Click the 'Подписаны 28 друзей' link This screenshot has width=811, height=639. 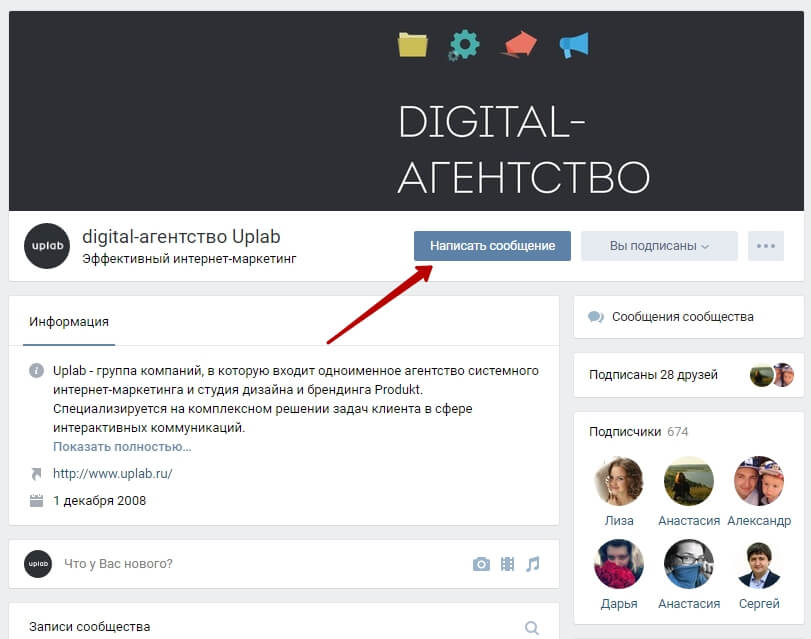pyautogui.click(x=653, y=375)
